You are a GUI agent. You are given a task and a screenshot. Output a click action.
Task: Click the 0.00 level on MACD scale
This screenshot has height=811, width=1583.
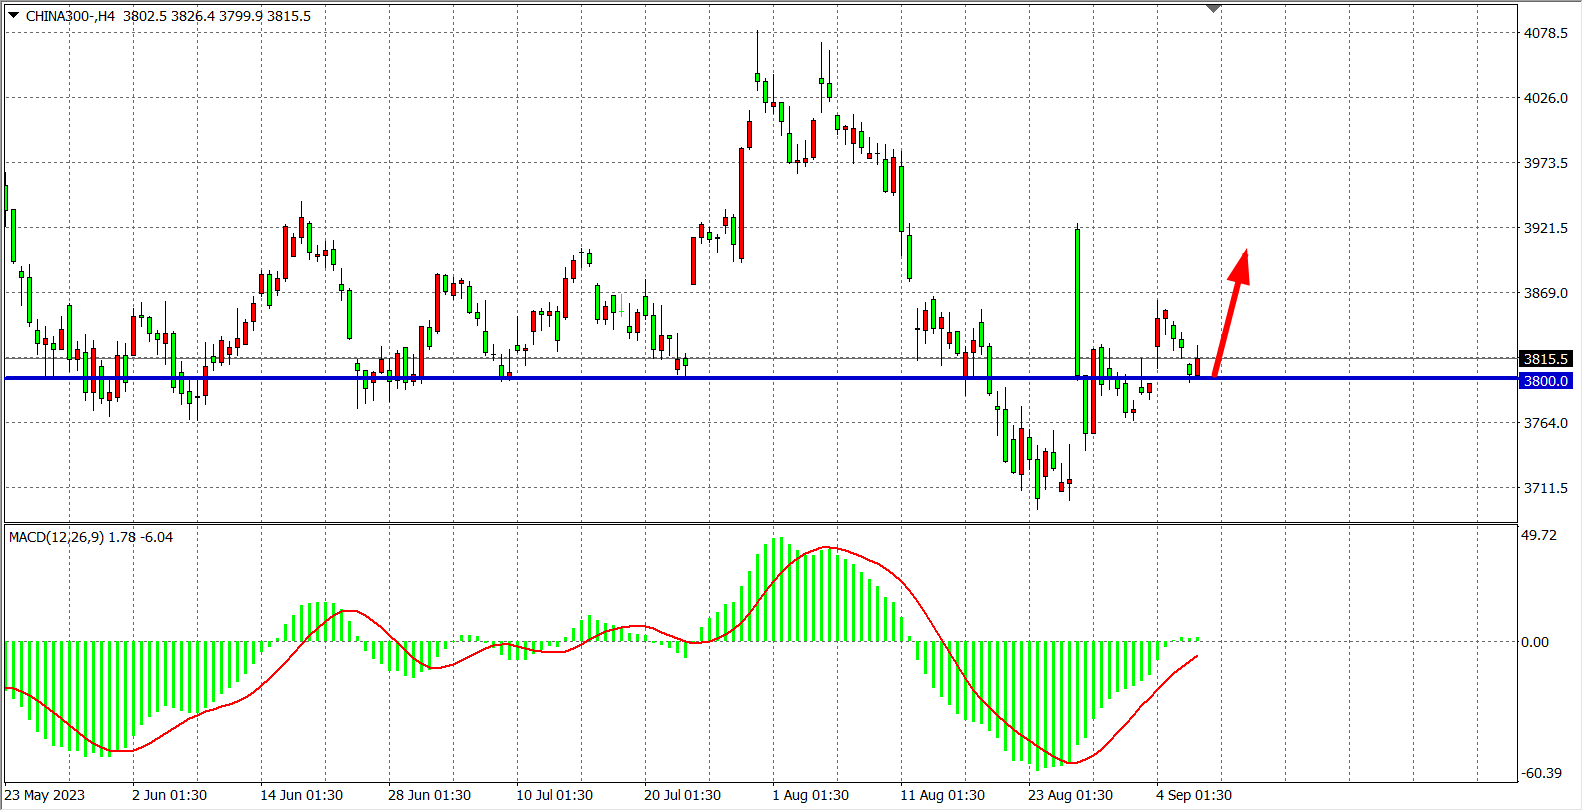tap(1535, 642)
